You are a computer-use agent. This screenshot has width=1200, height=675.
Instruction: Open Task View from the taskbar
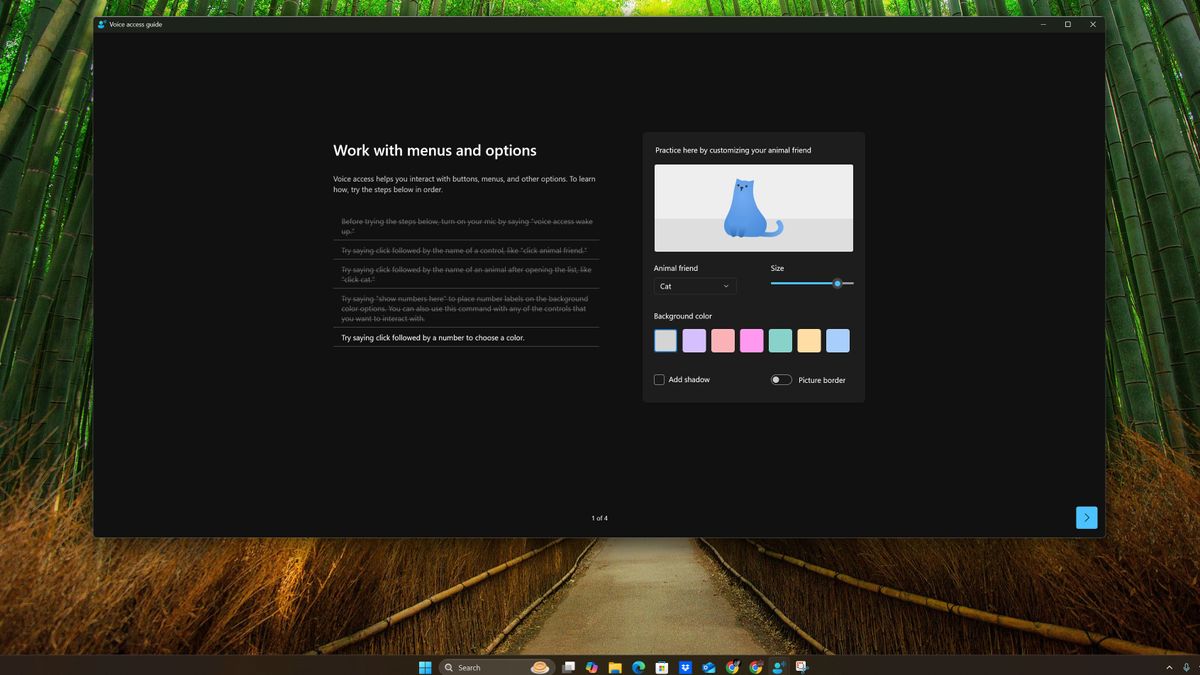click(x=568, y=666)
